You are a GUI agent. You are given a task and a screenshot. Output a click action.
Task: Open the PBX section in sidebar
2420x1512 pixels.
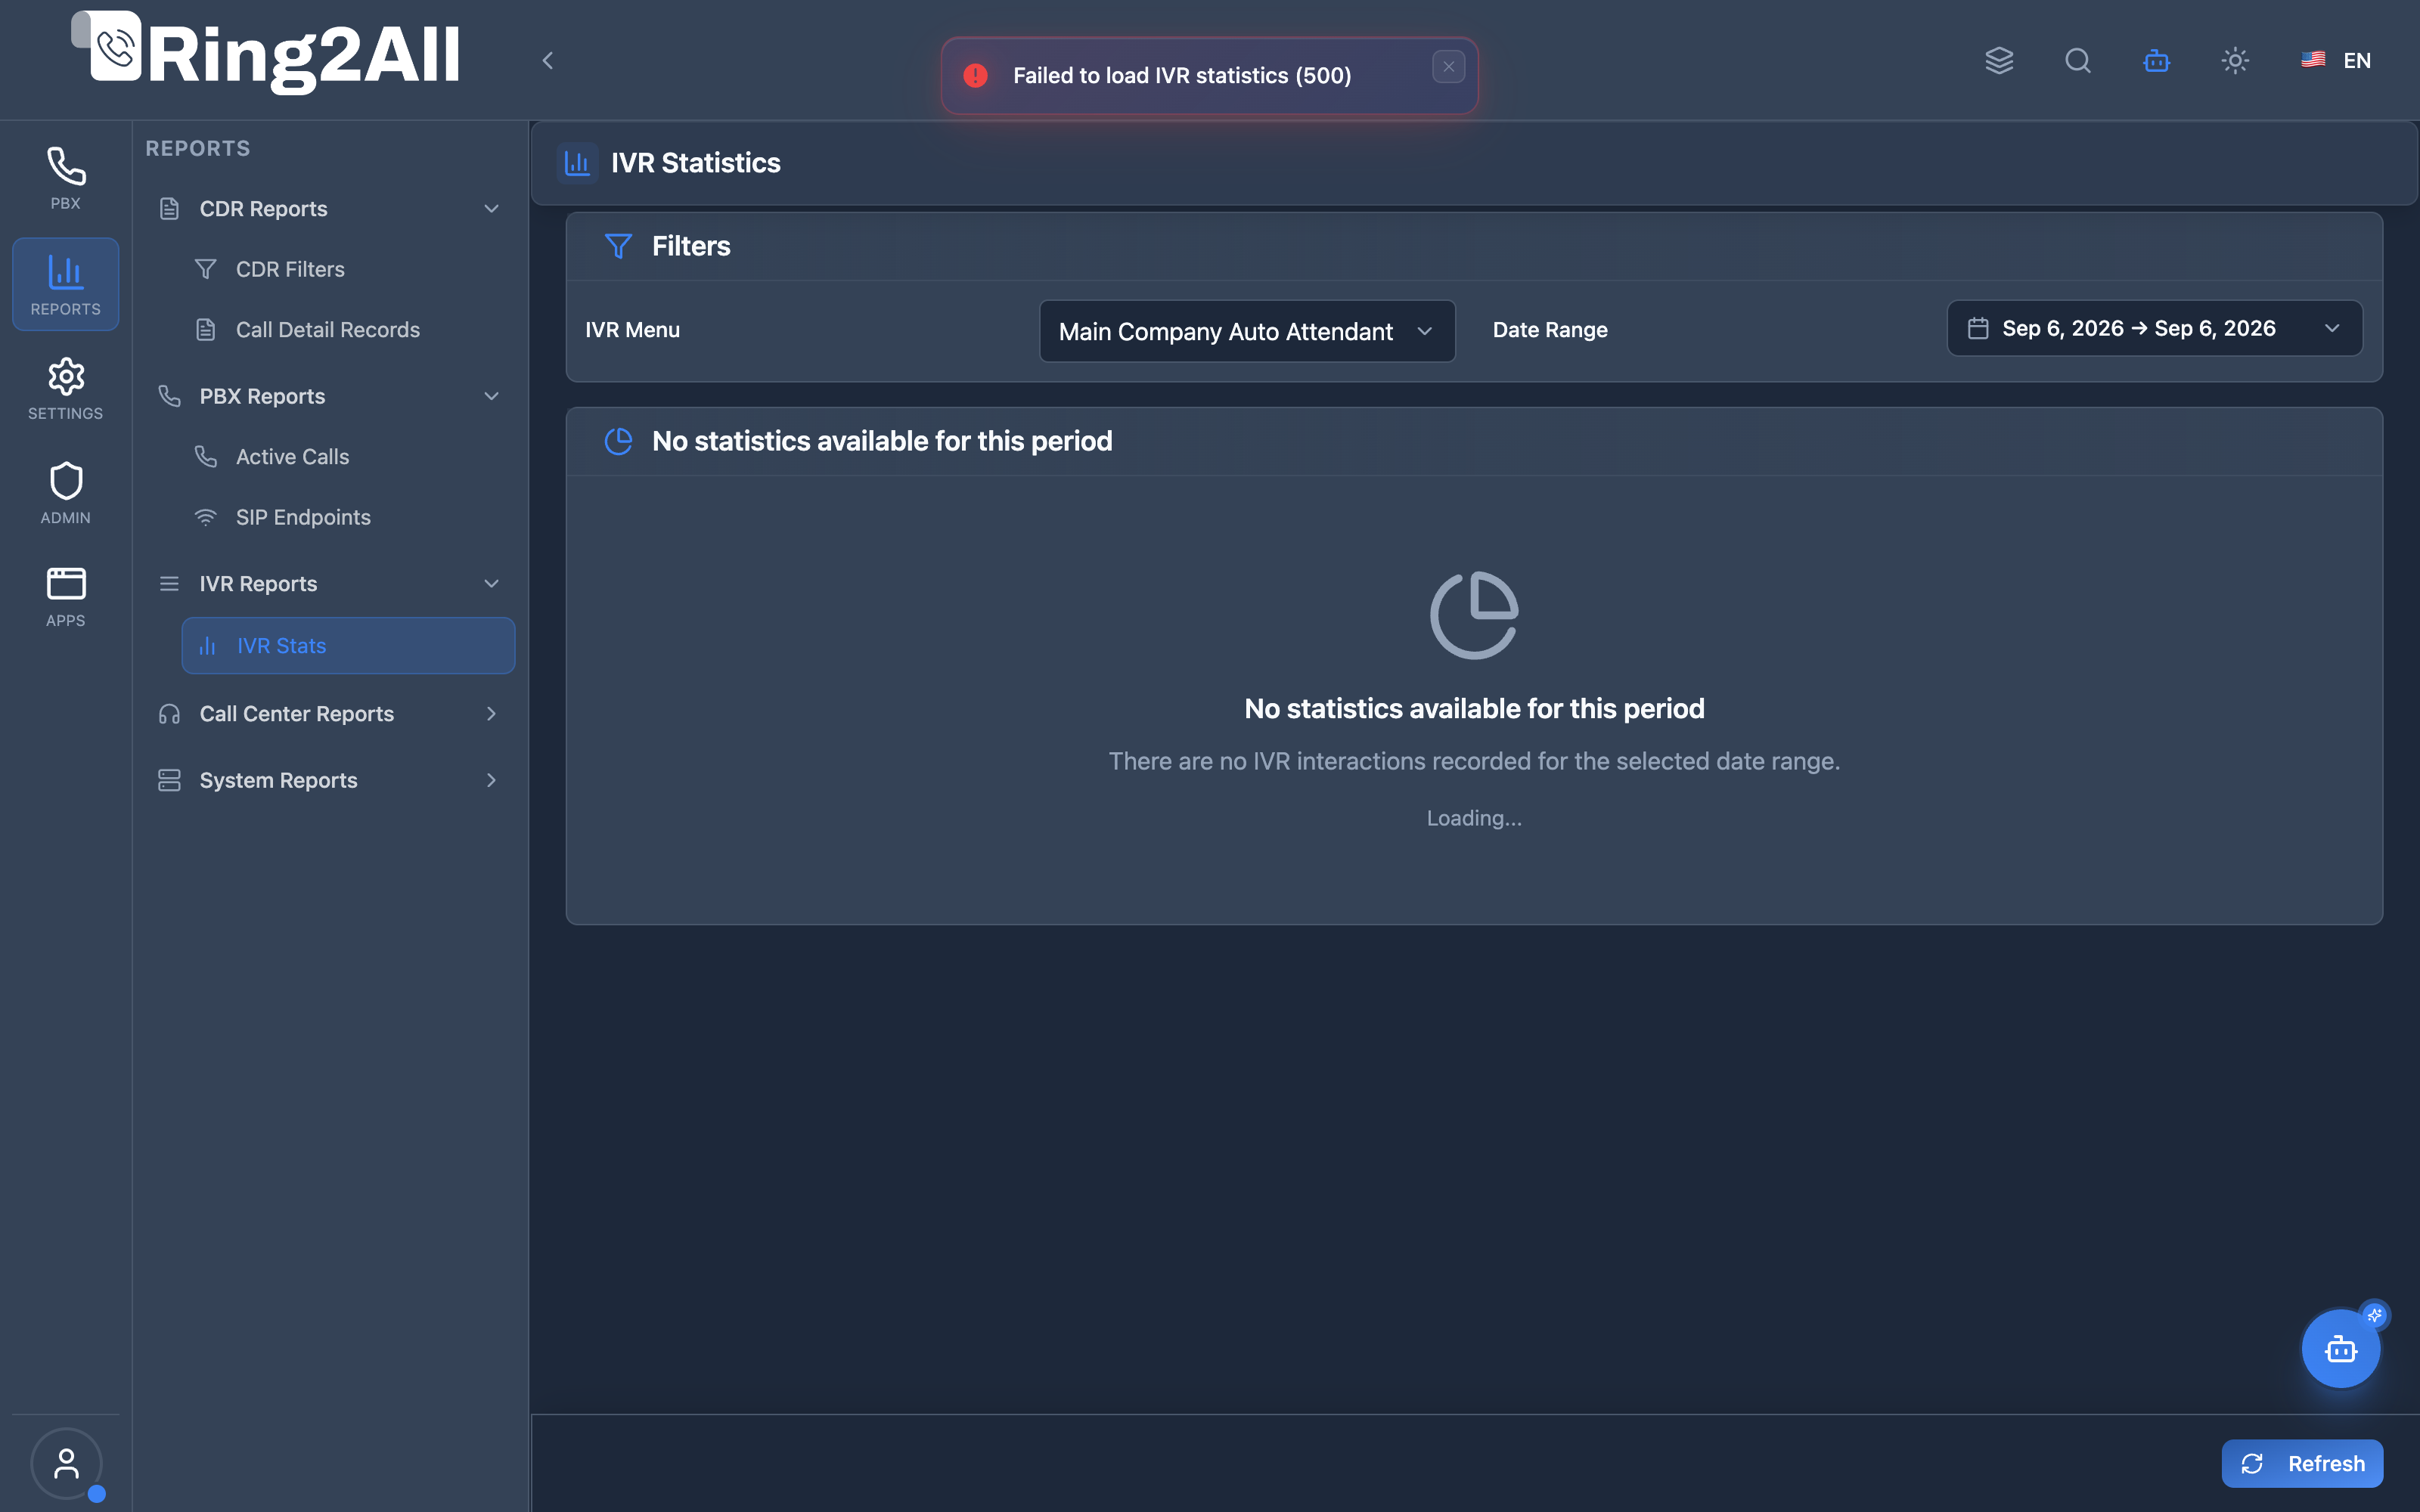tap(65, 178)
